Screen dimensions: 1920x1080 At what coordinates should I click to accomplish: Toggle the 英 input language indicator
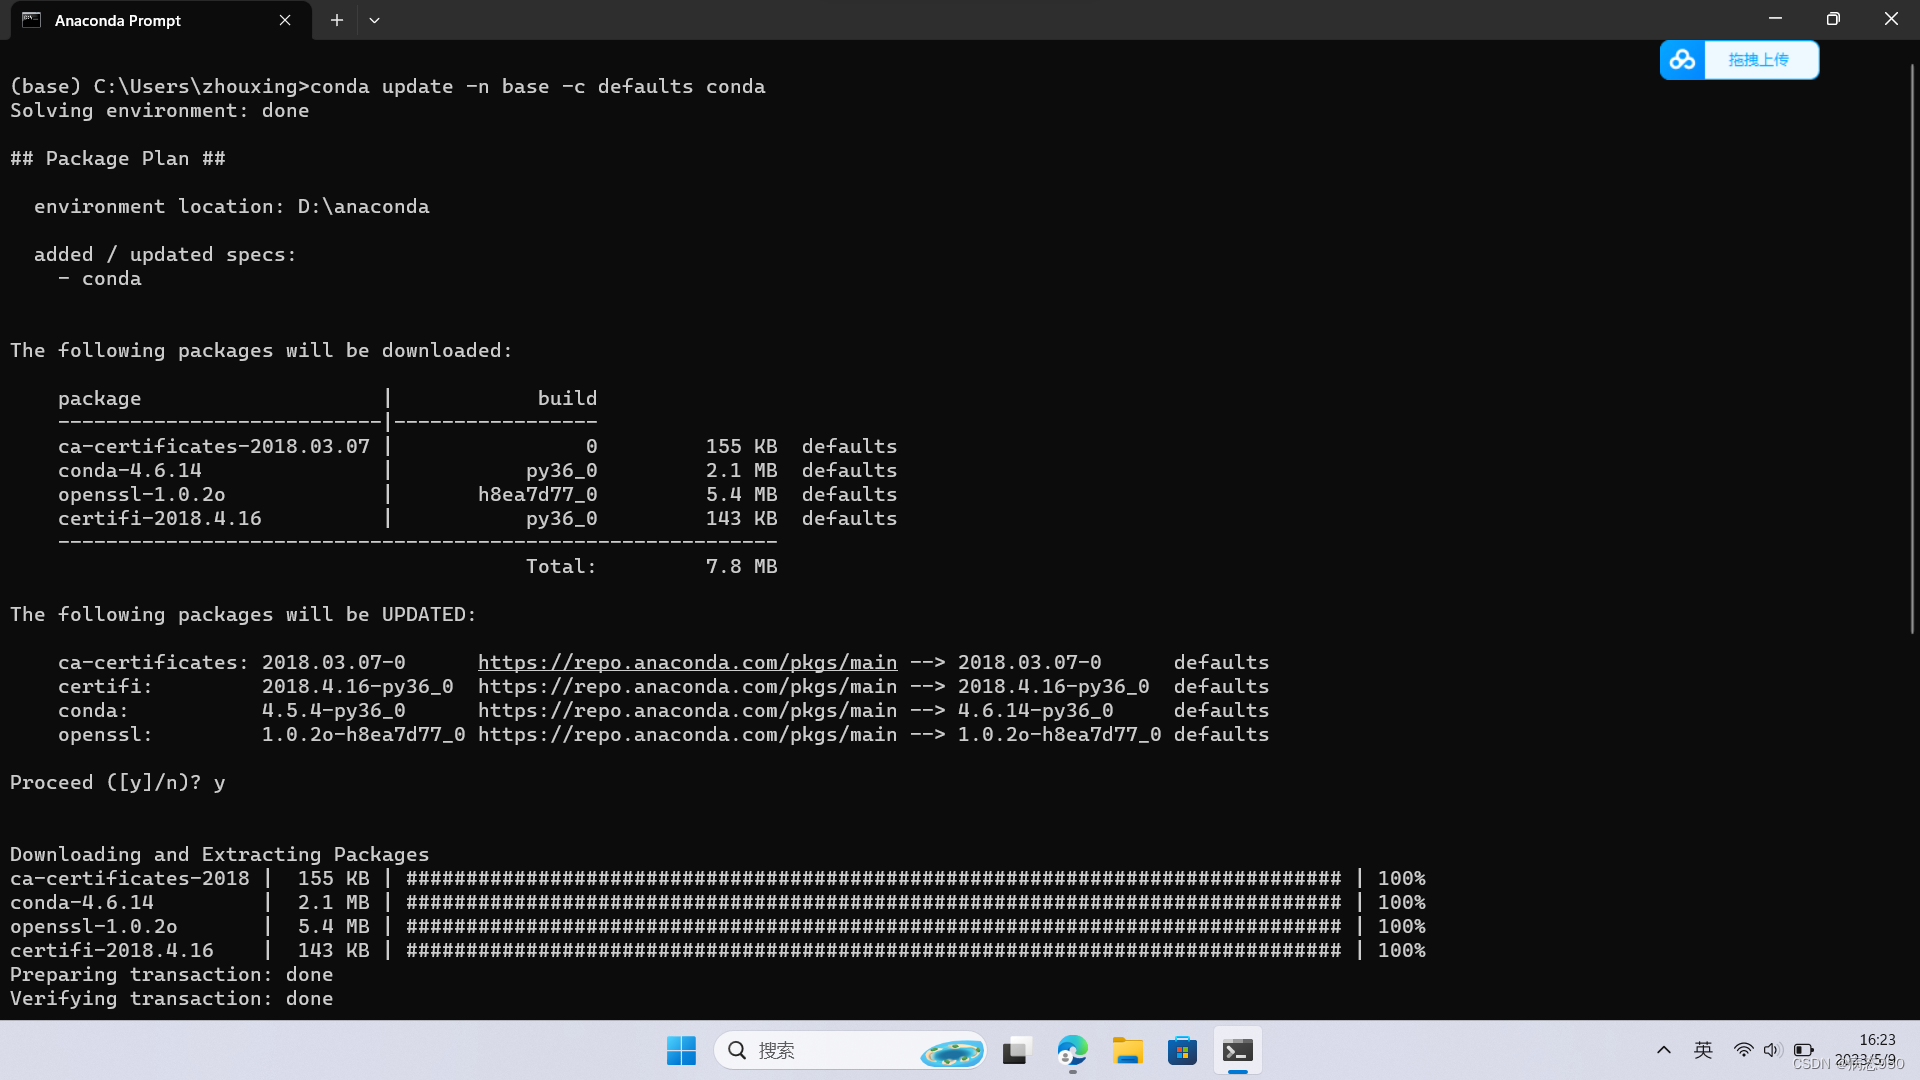1703,1050
